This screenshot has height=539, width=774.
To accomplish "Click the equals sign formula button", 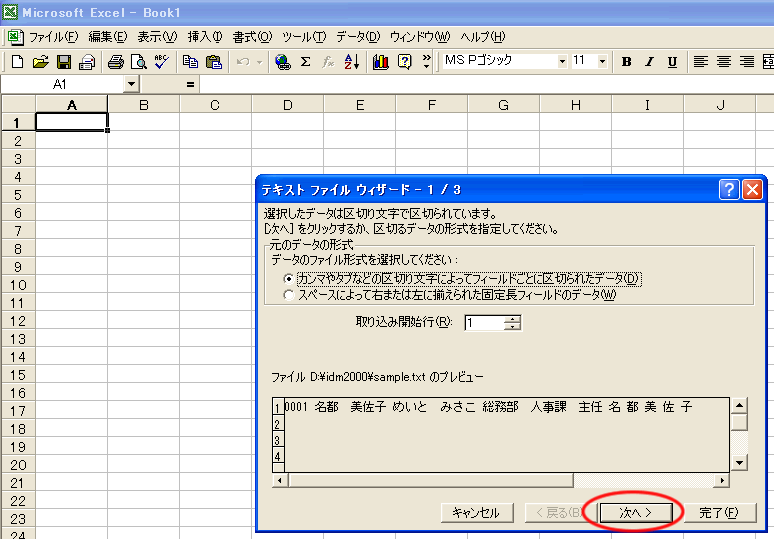I will coord(190,85).
